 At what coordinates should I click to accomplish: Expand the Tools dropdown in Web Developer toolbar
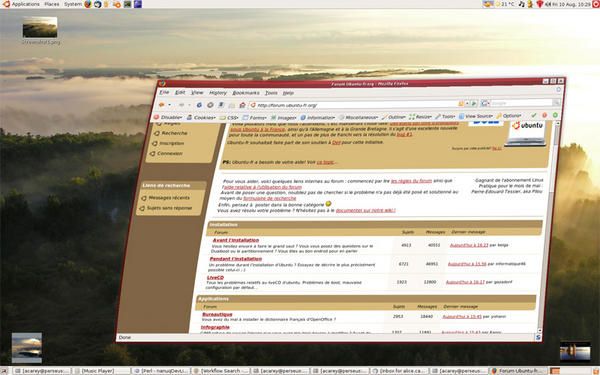pyautogui.click(x=445, y=116)
